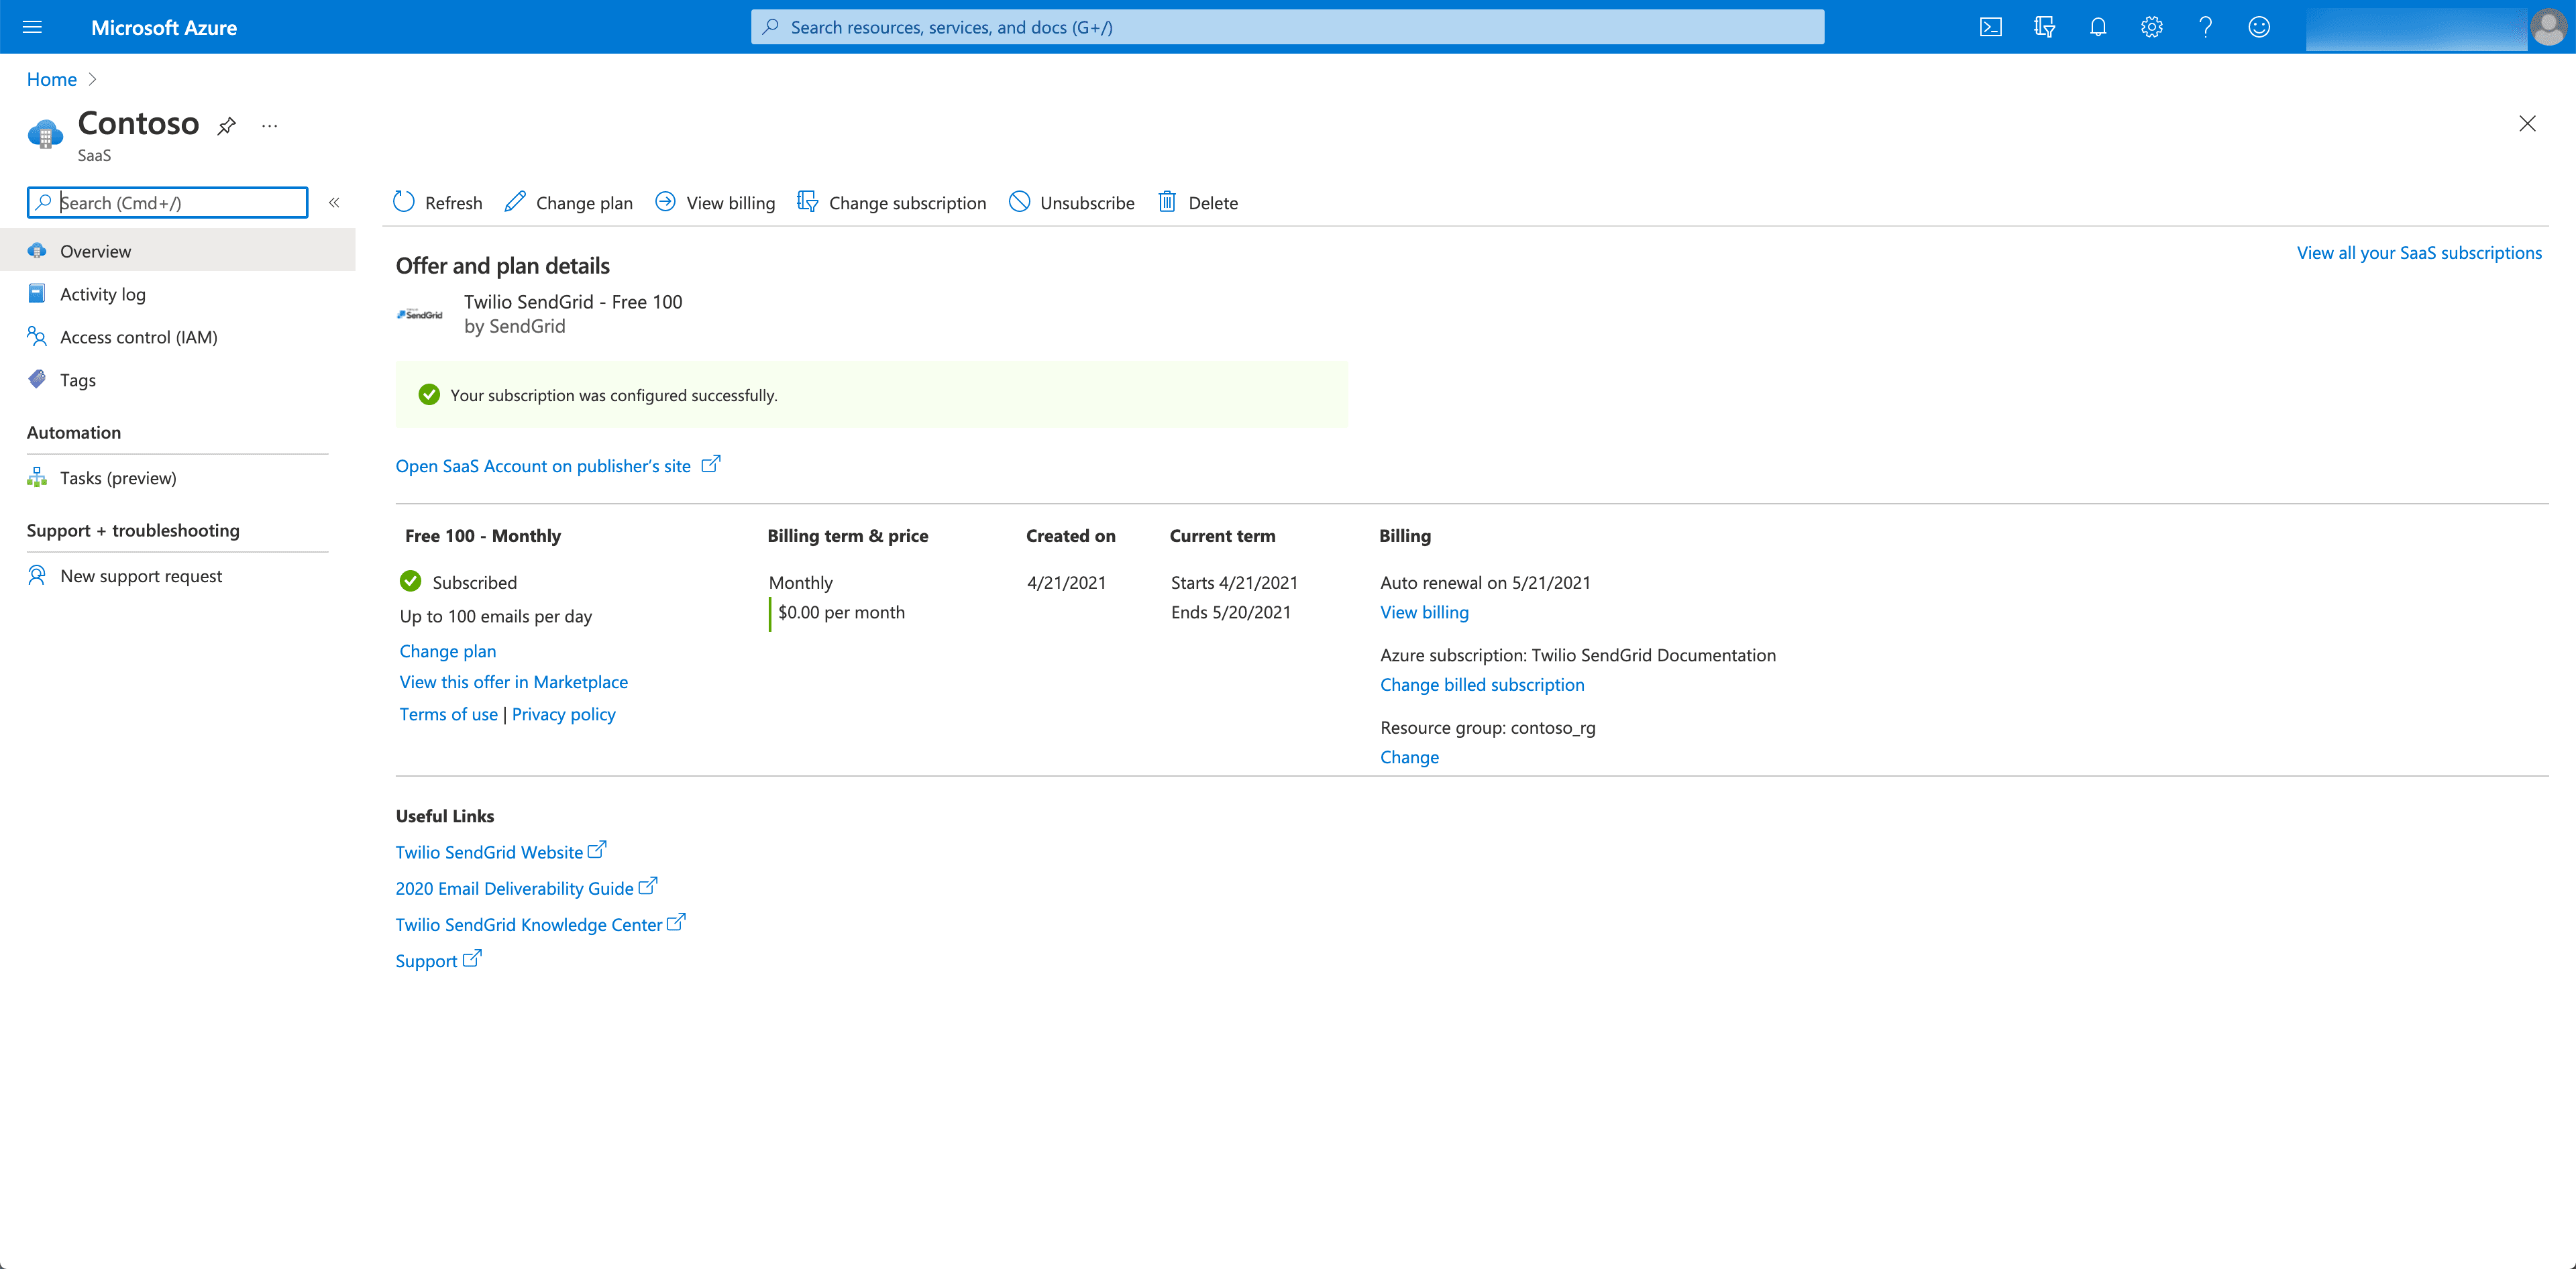The height and width of the screenshot is (1269, 2576).
Task: Open portal settings gear
Action: click(x=2151, y=27)
